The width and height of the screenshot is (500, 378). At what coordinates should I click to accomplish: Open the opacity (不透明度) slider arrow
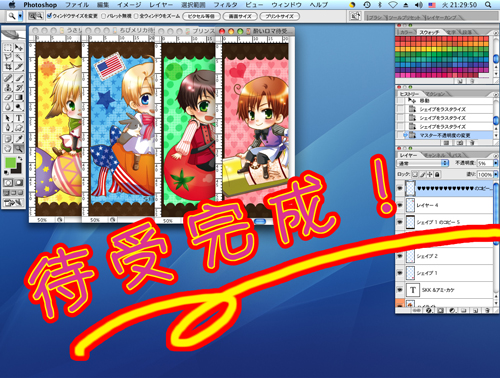coord(496,163)
